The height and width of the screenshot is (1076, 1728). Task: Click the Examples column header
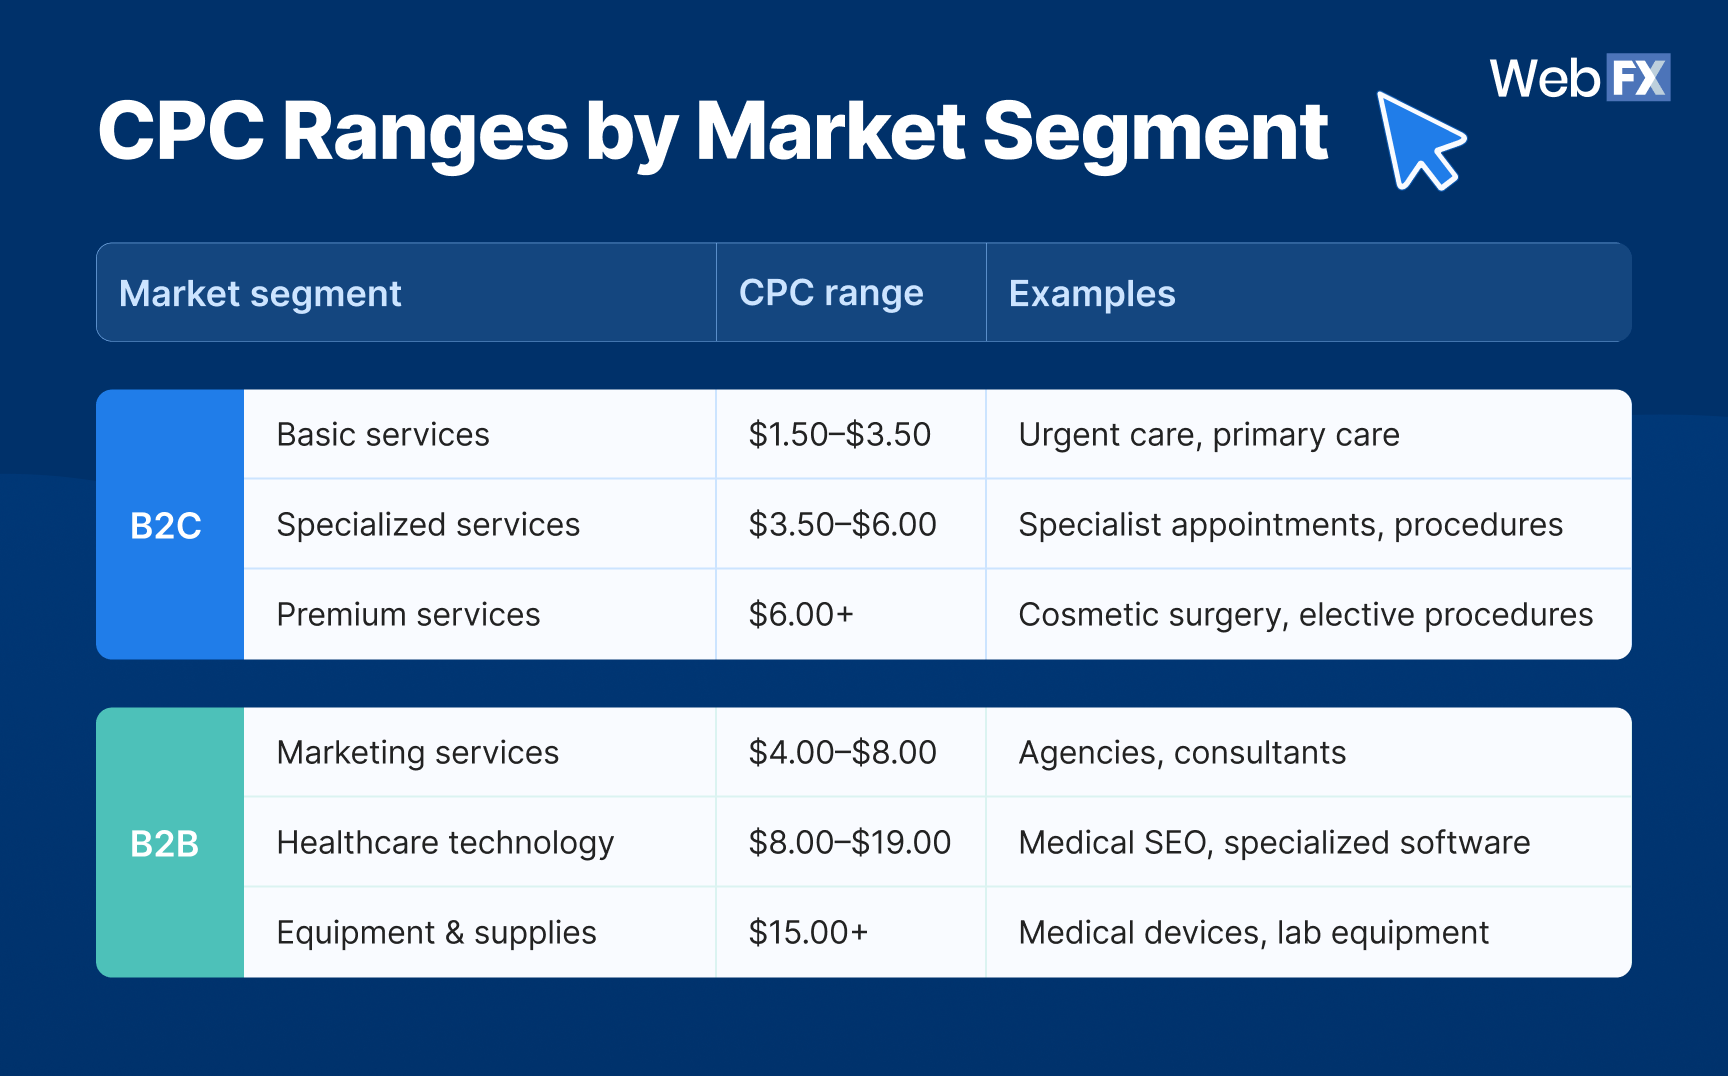coord(1092,293)
